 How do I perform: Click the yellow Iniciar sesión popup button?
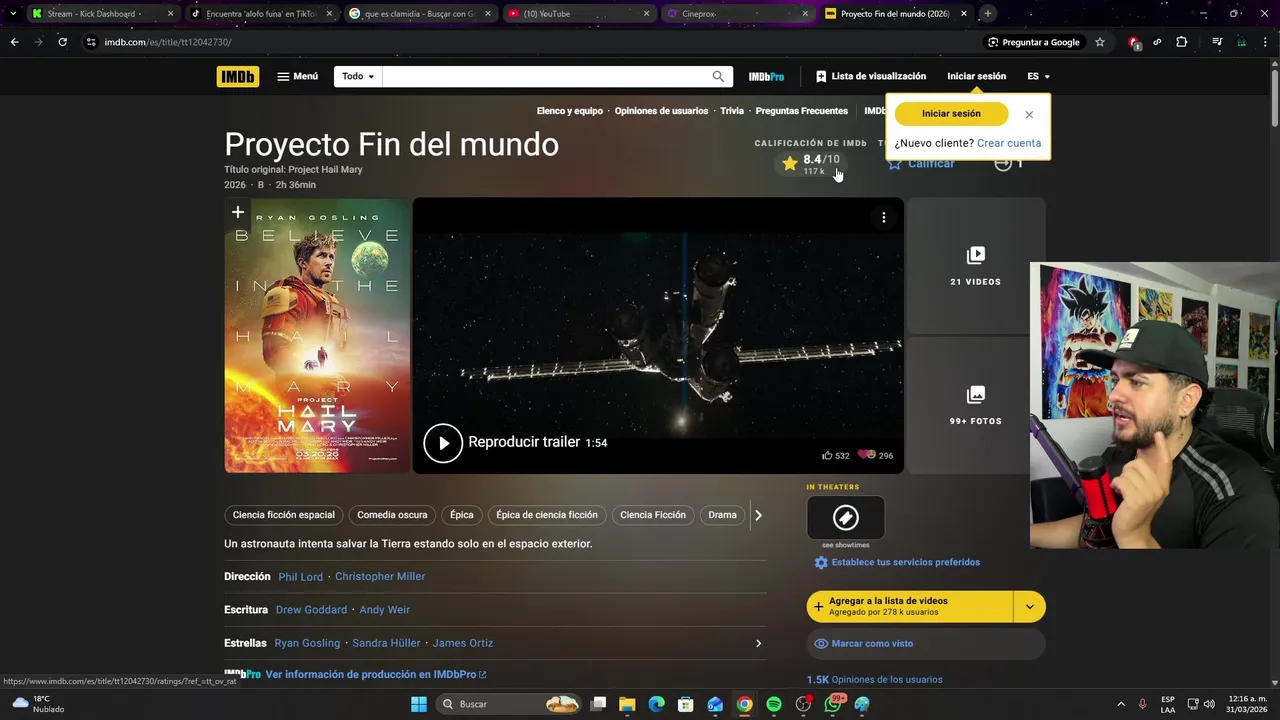tap(951, 114)
